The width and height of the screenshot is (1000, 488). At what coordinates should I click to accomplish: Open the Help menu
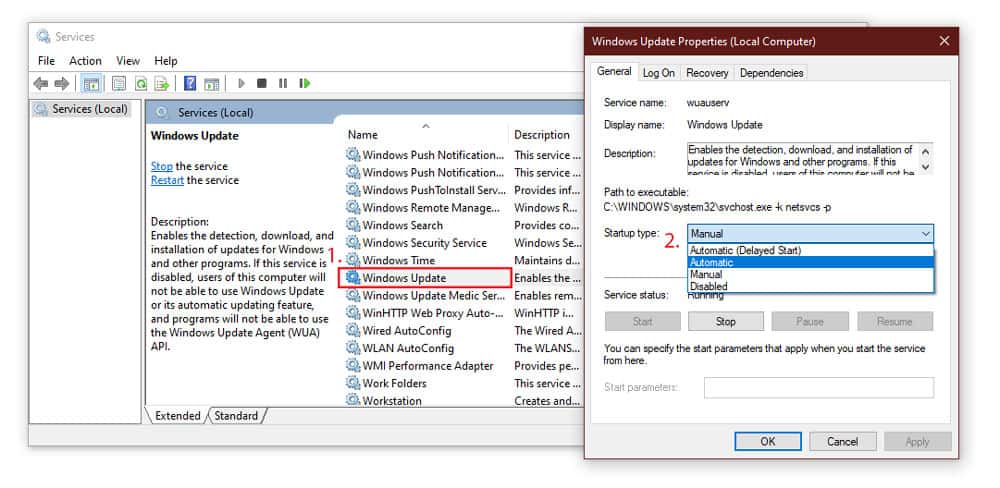pos(166,61)
